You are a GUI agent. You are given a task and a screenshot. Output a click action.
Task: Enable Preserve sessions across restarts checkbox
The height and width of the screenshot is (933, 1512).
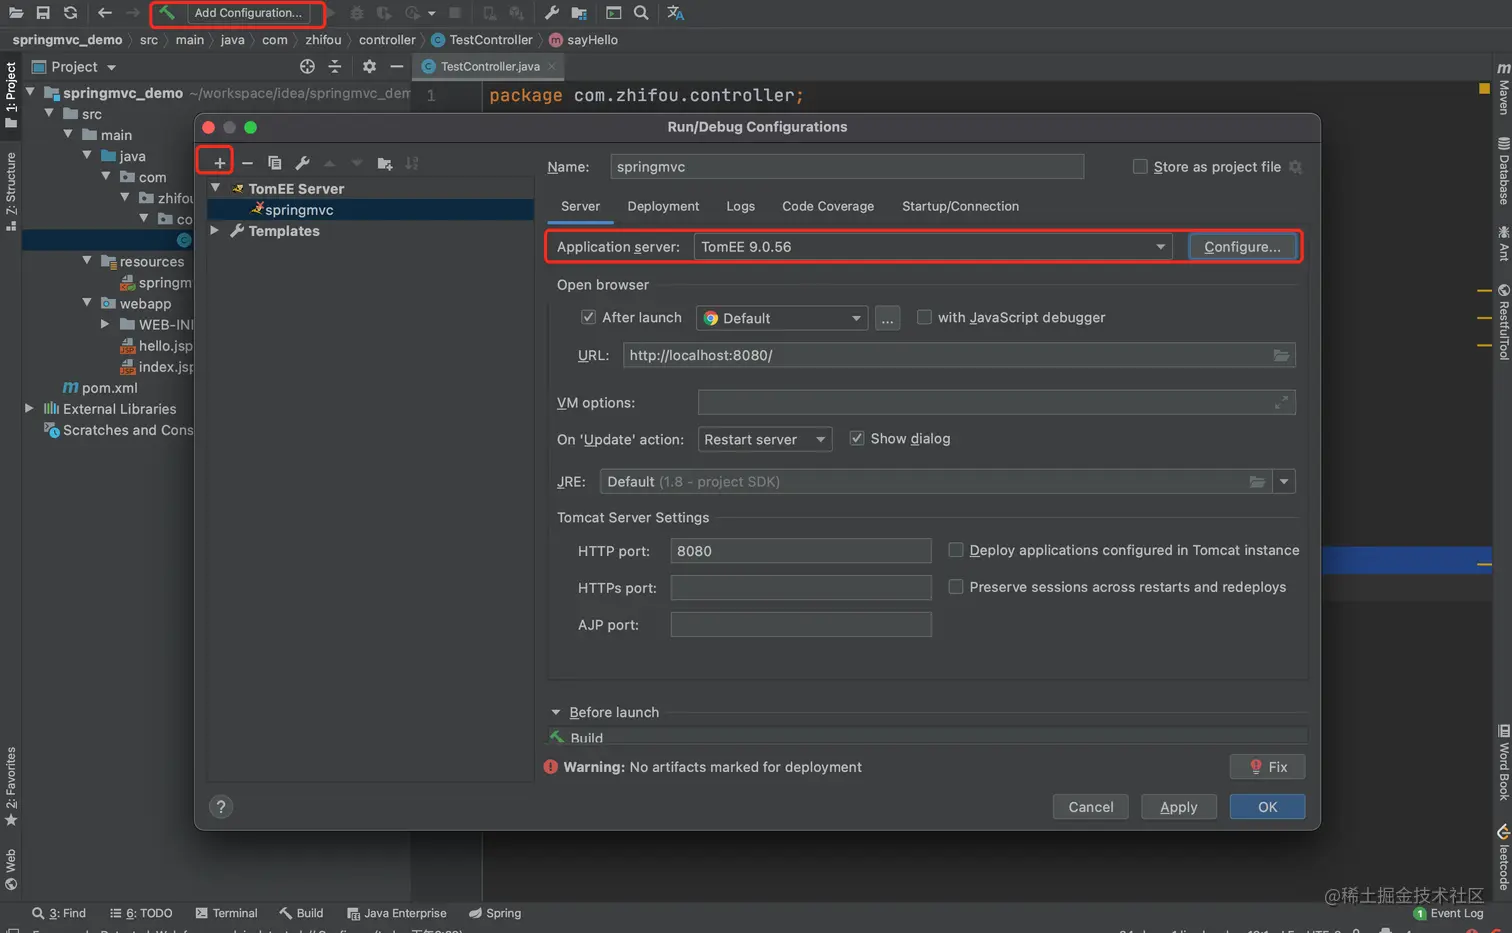956,587
